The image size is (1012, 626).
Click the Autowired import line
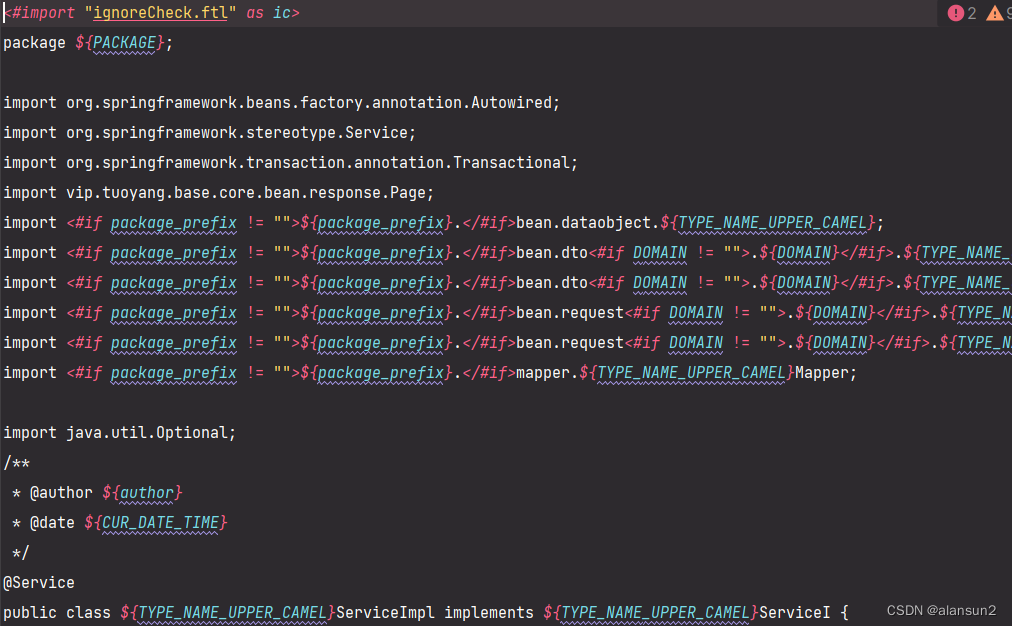(x=281, y=103)
